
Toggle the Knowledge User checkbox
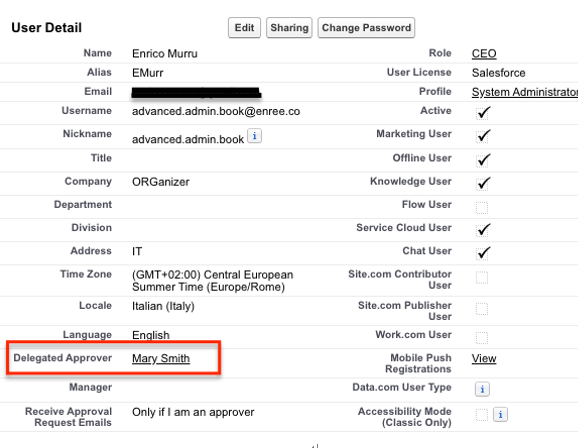[482, 184]
